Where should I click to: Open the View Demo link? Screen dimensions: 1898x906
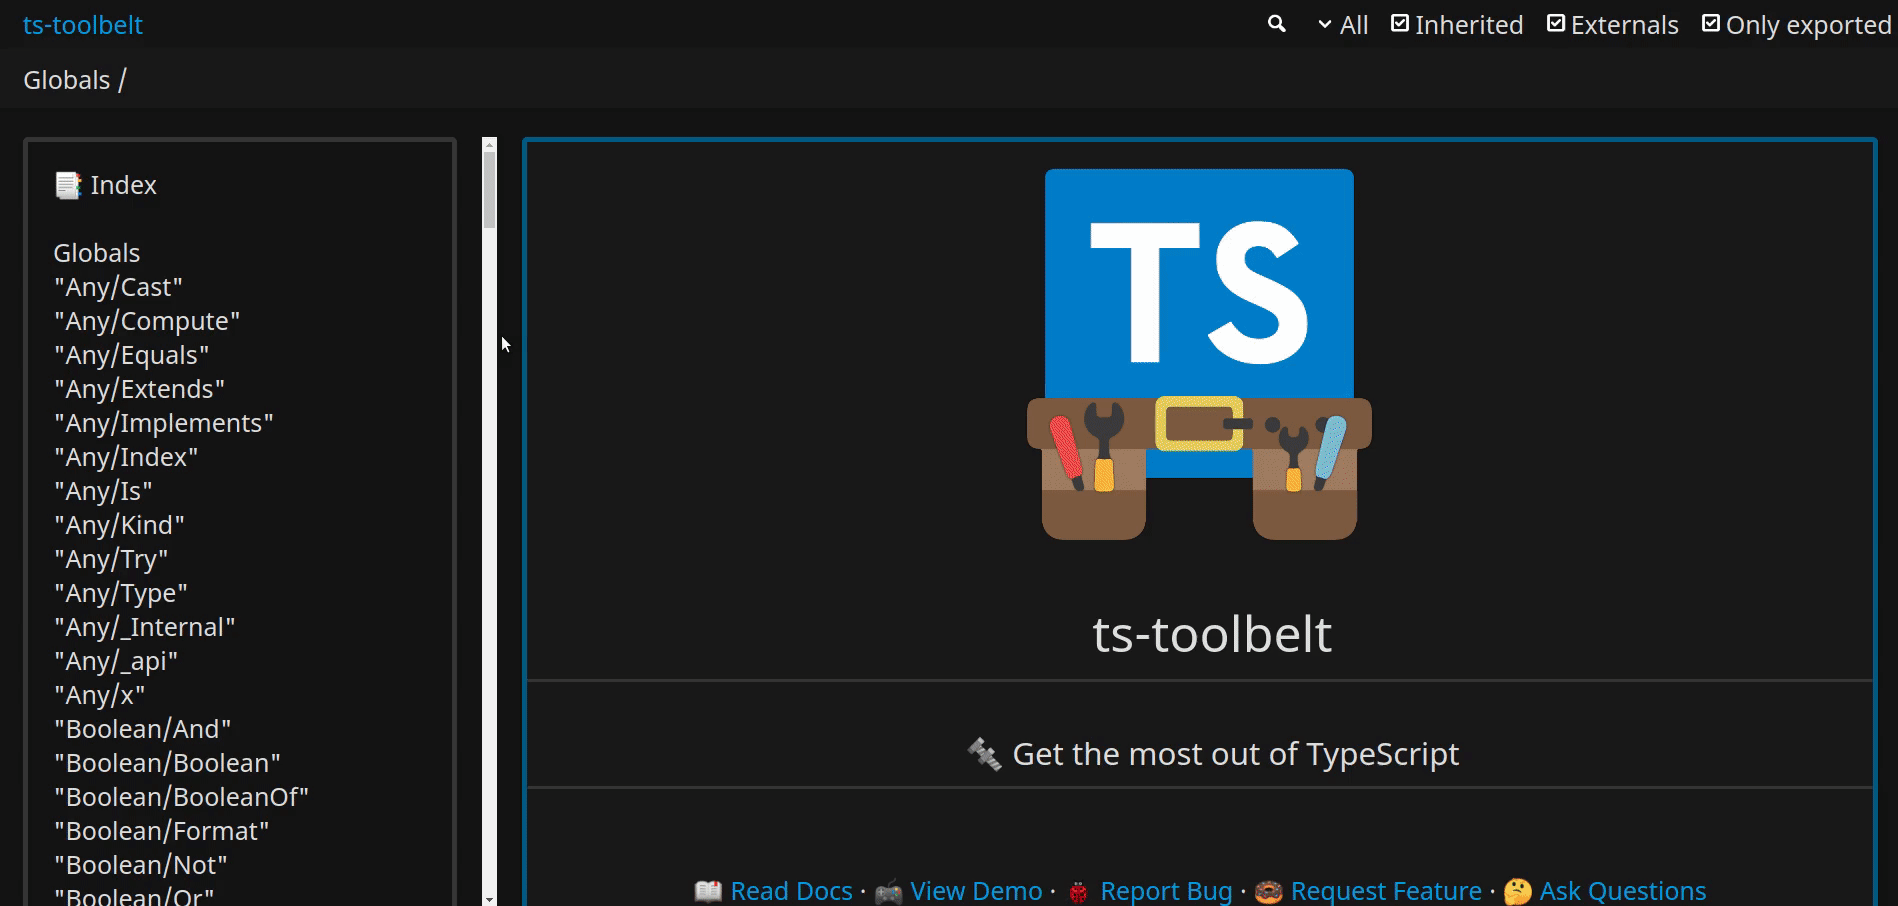tap(976, 890)
